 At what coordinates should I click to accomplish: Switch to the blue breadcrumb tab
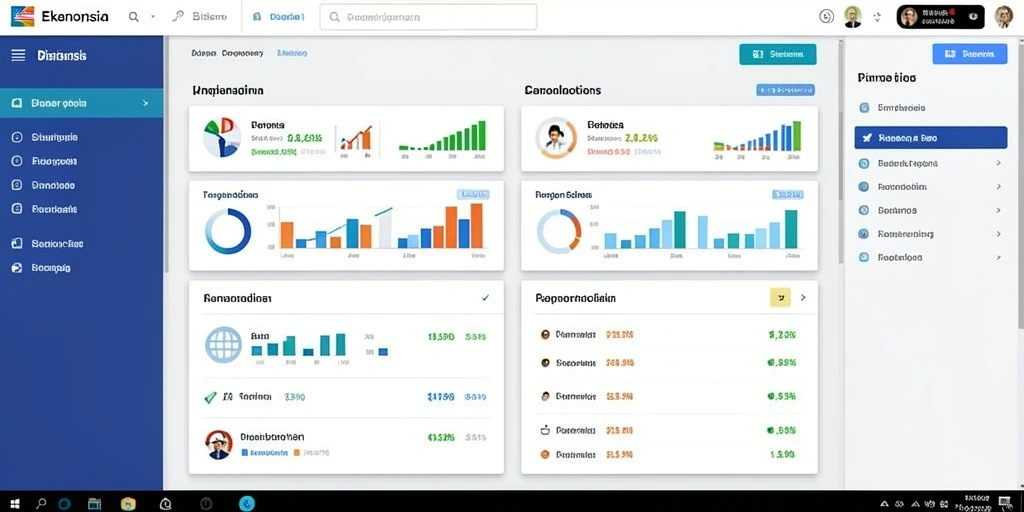tap(292, 53)
